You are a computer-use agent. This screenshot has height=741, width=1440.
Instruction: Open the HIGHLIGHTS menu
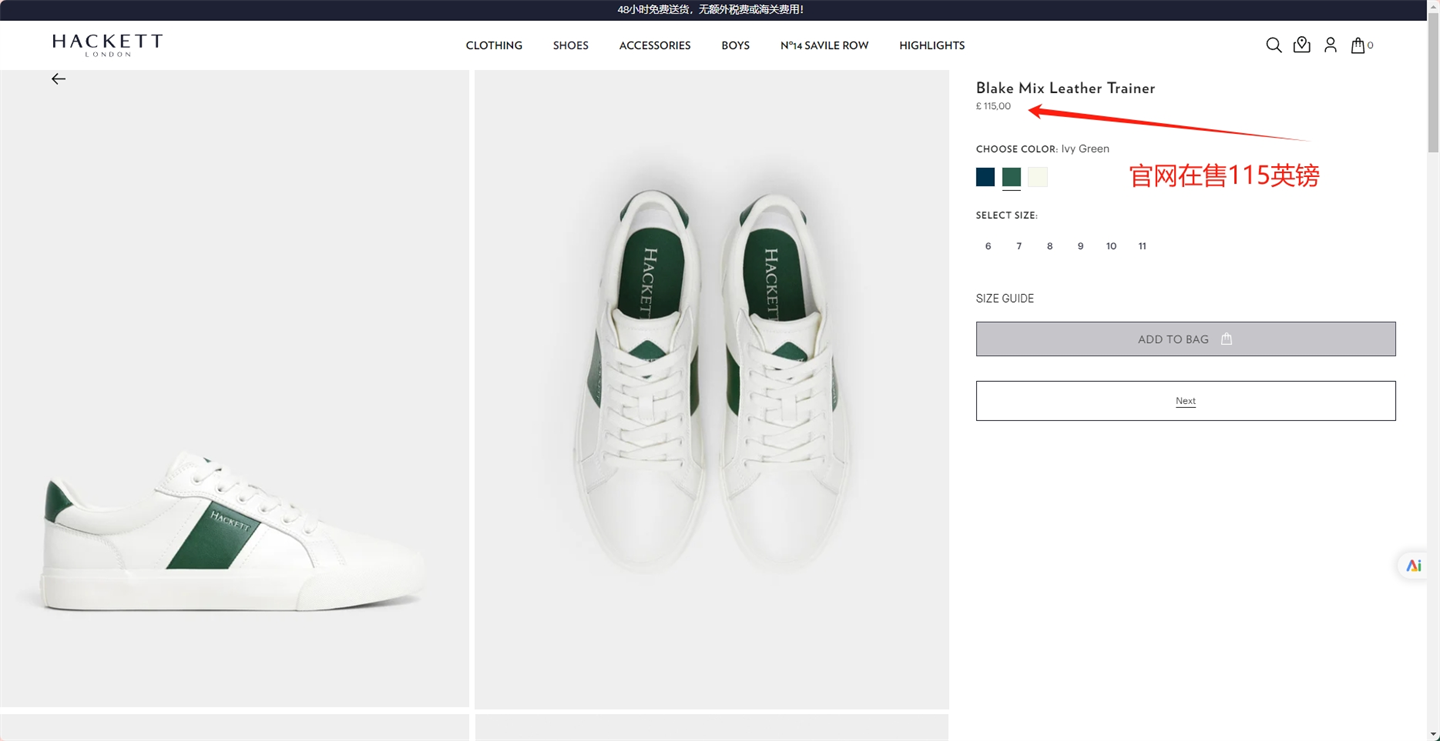tap(932, 46)
